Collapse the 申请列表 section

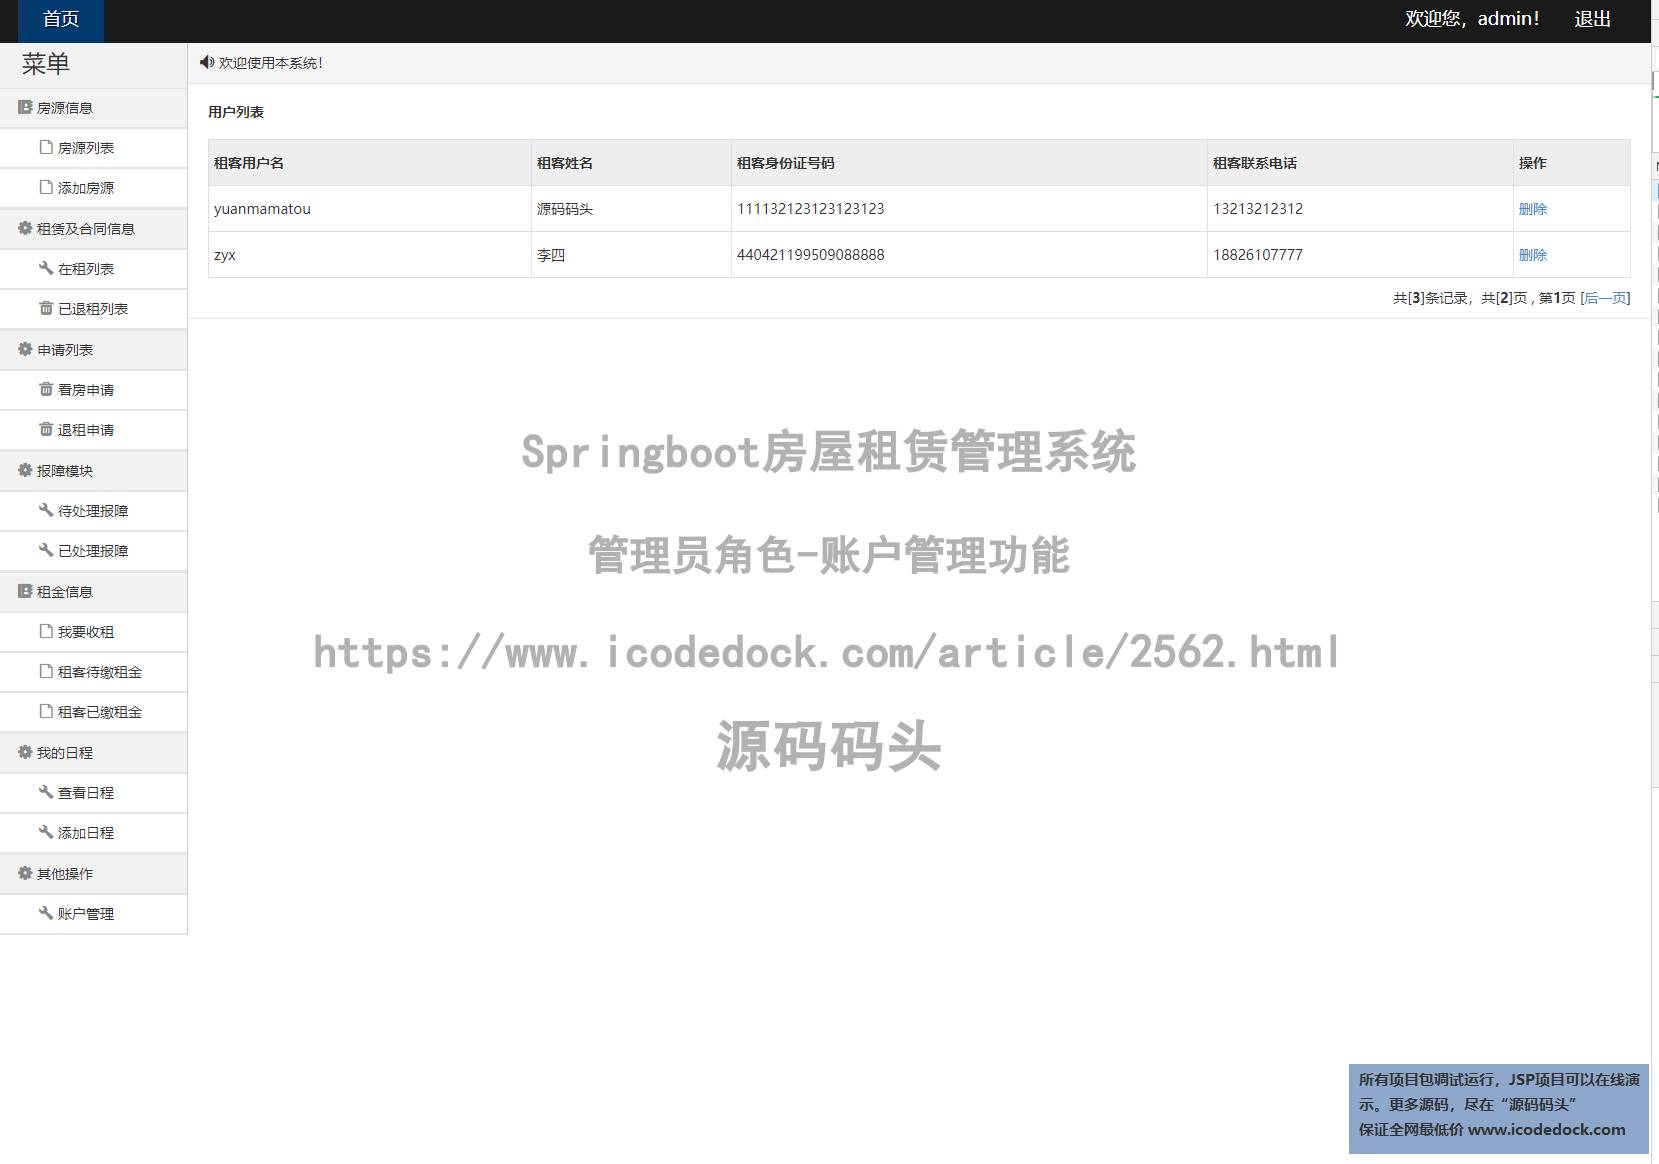pos(64,349)
